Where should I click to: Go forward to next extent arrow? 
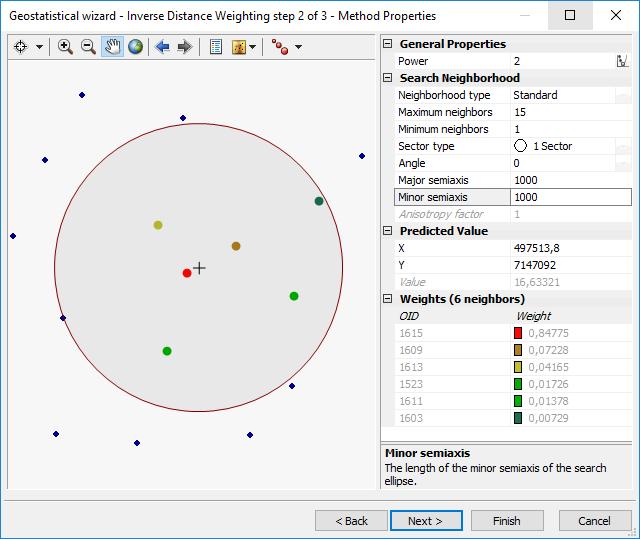coord(184,47)
